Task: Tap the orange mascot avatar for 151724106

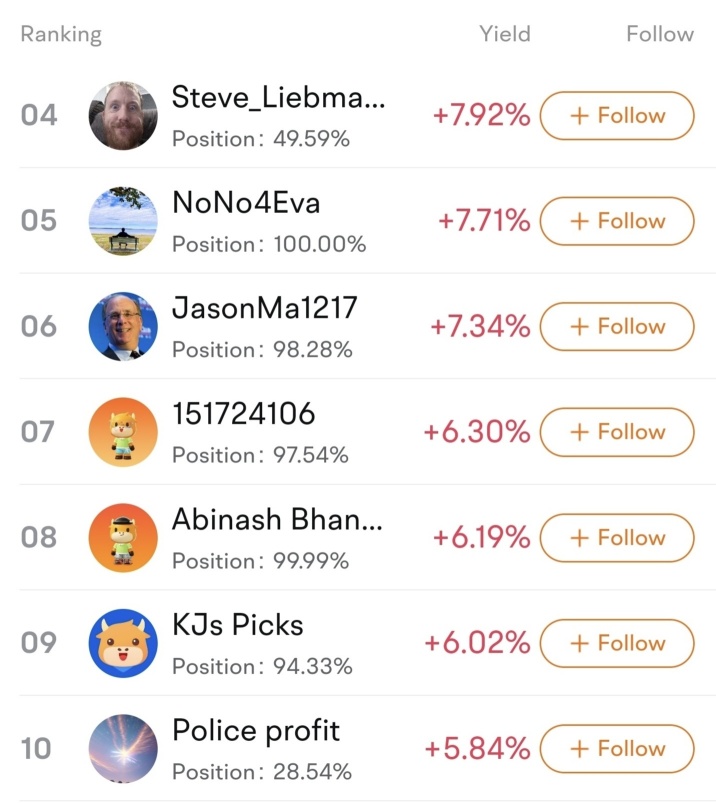Action: (x=123, y=432)
